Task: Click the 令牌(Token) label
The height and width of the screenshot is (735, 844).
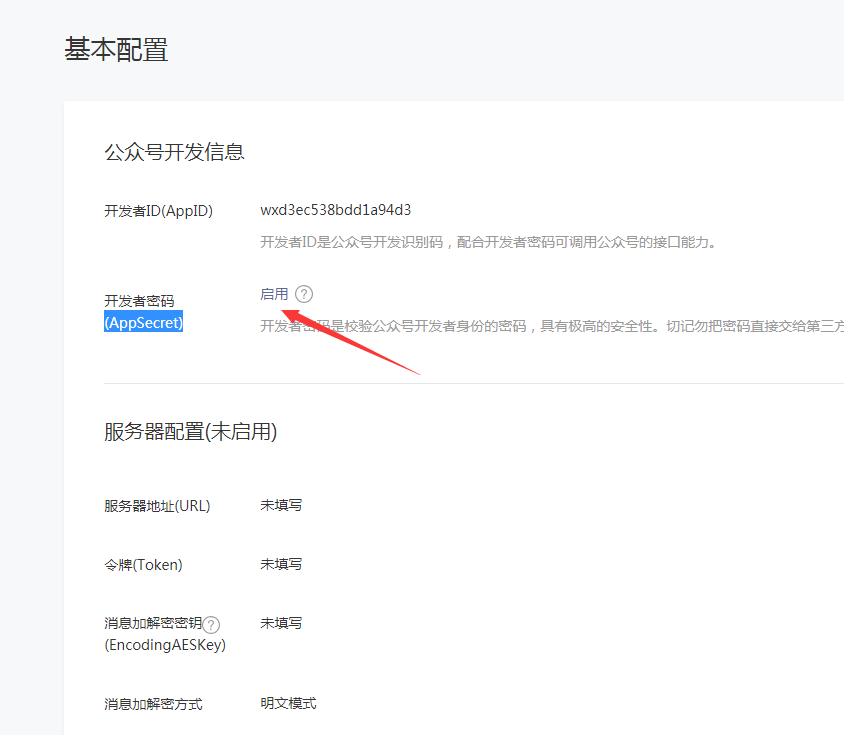Action: [x=143, y=565]
